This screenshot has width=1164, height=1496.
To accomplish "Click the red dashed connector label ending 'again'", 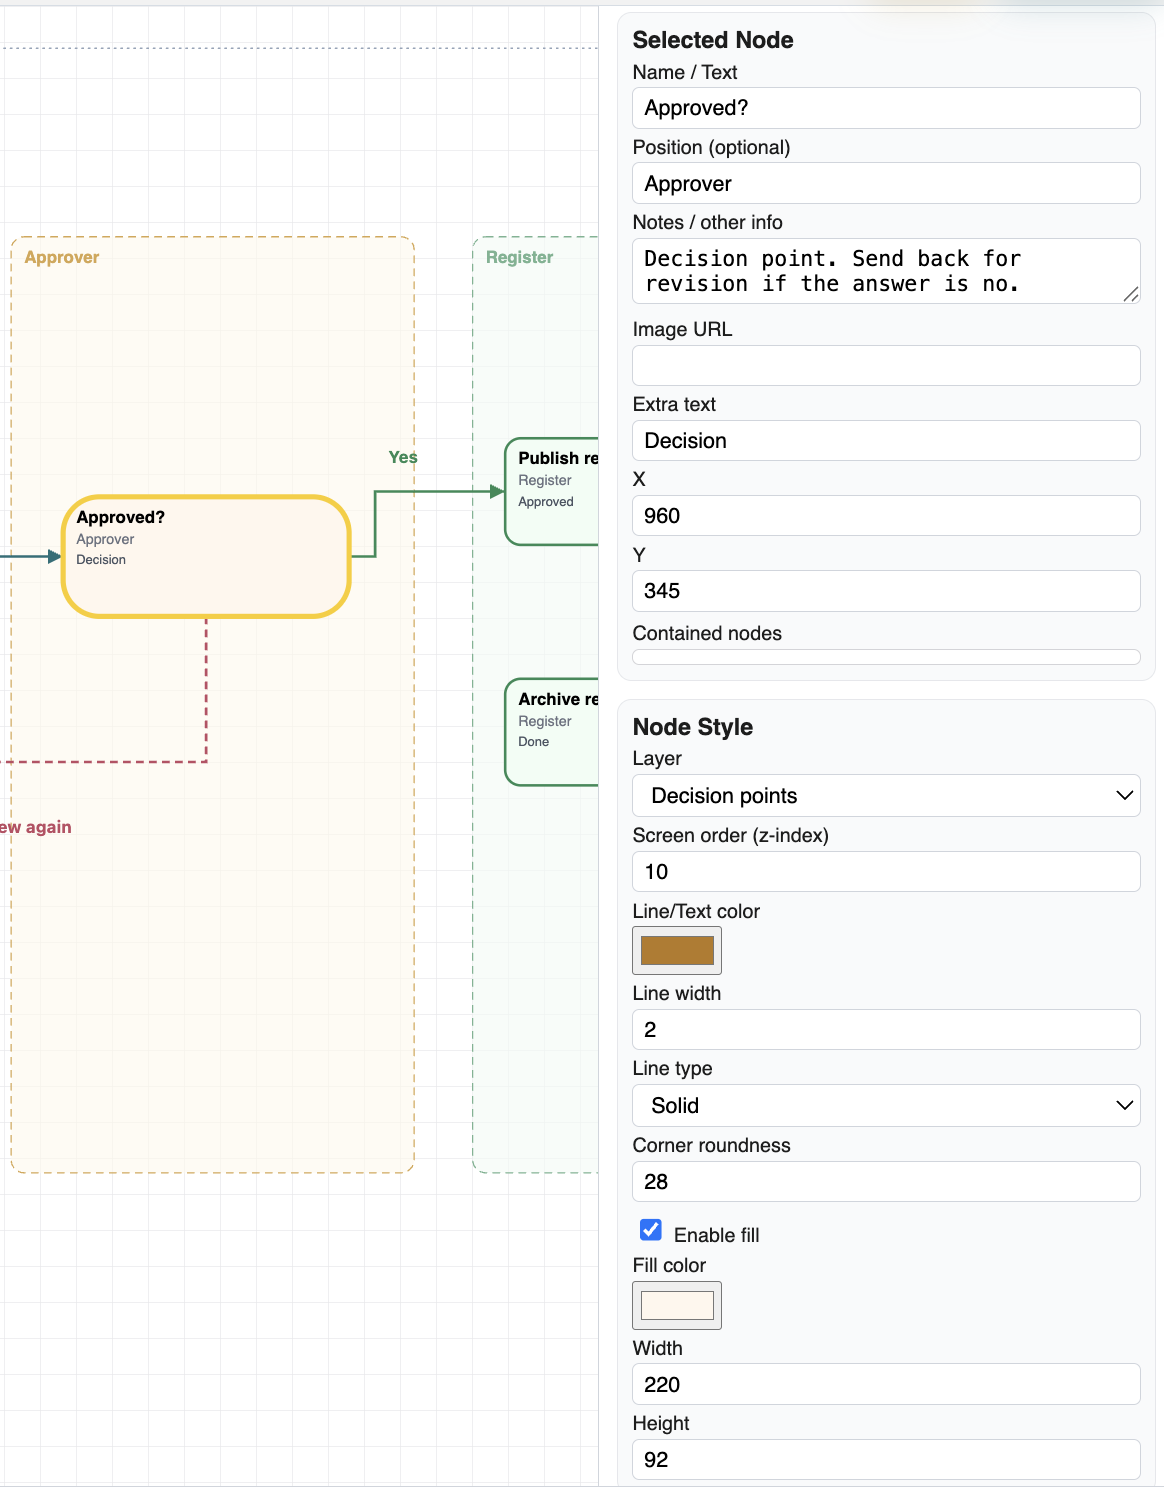I will tap(36, 827).
